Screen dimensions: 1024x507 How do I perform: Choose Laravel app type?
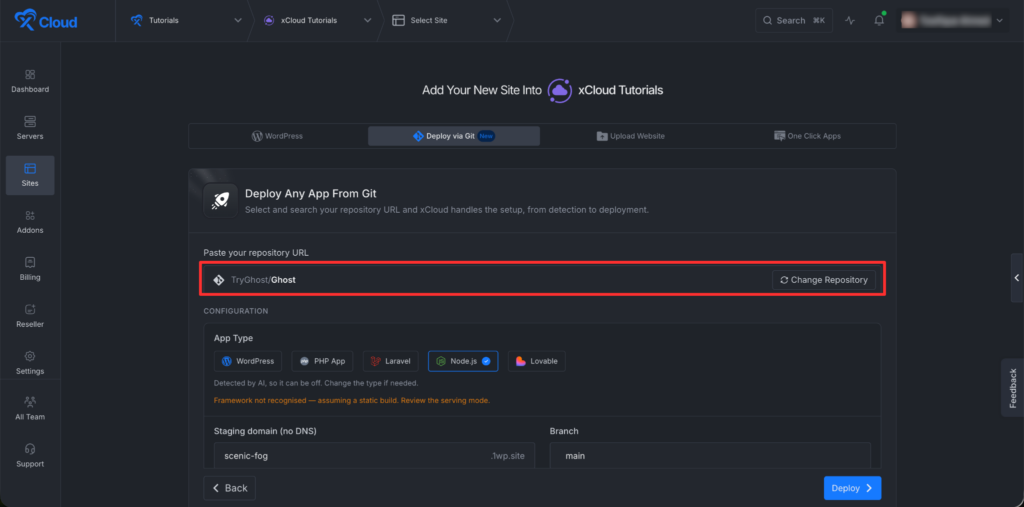pyautogui.click(x=391, y=361)
